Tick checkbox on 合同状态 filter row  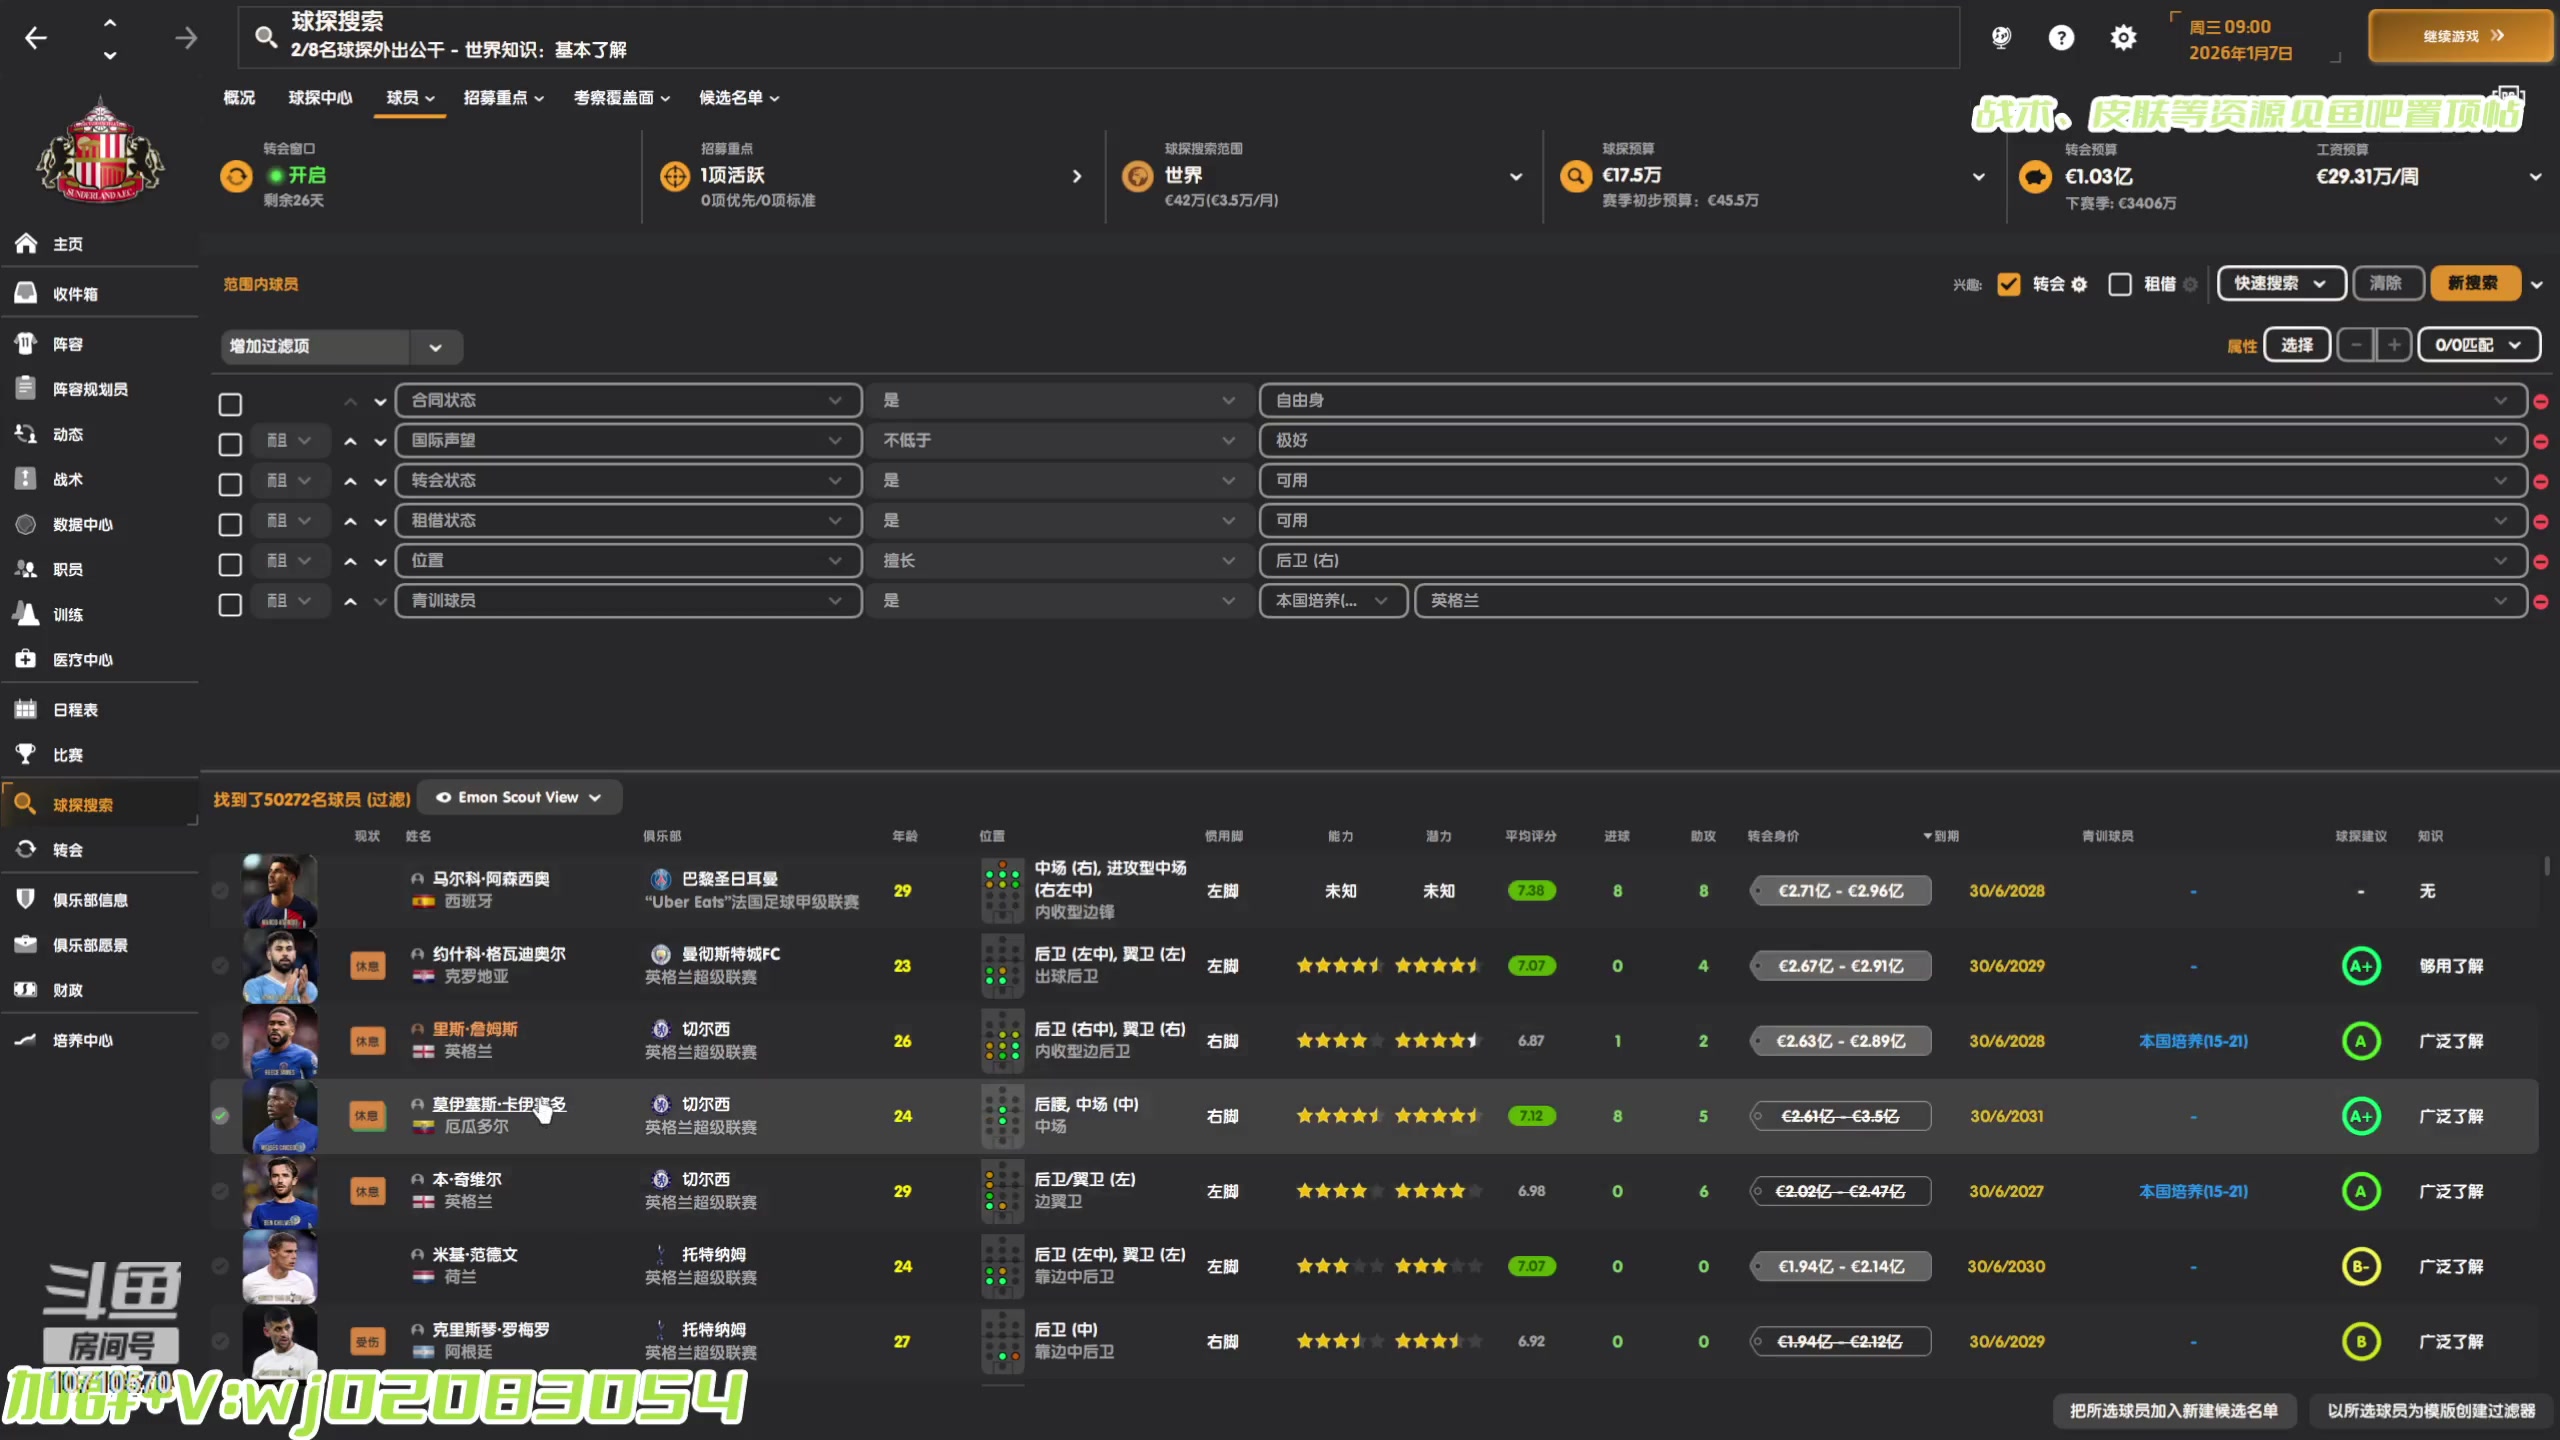pyautogui.click(x=230, y=404)
